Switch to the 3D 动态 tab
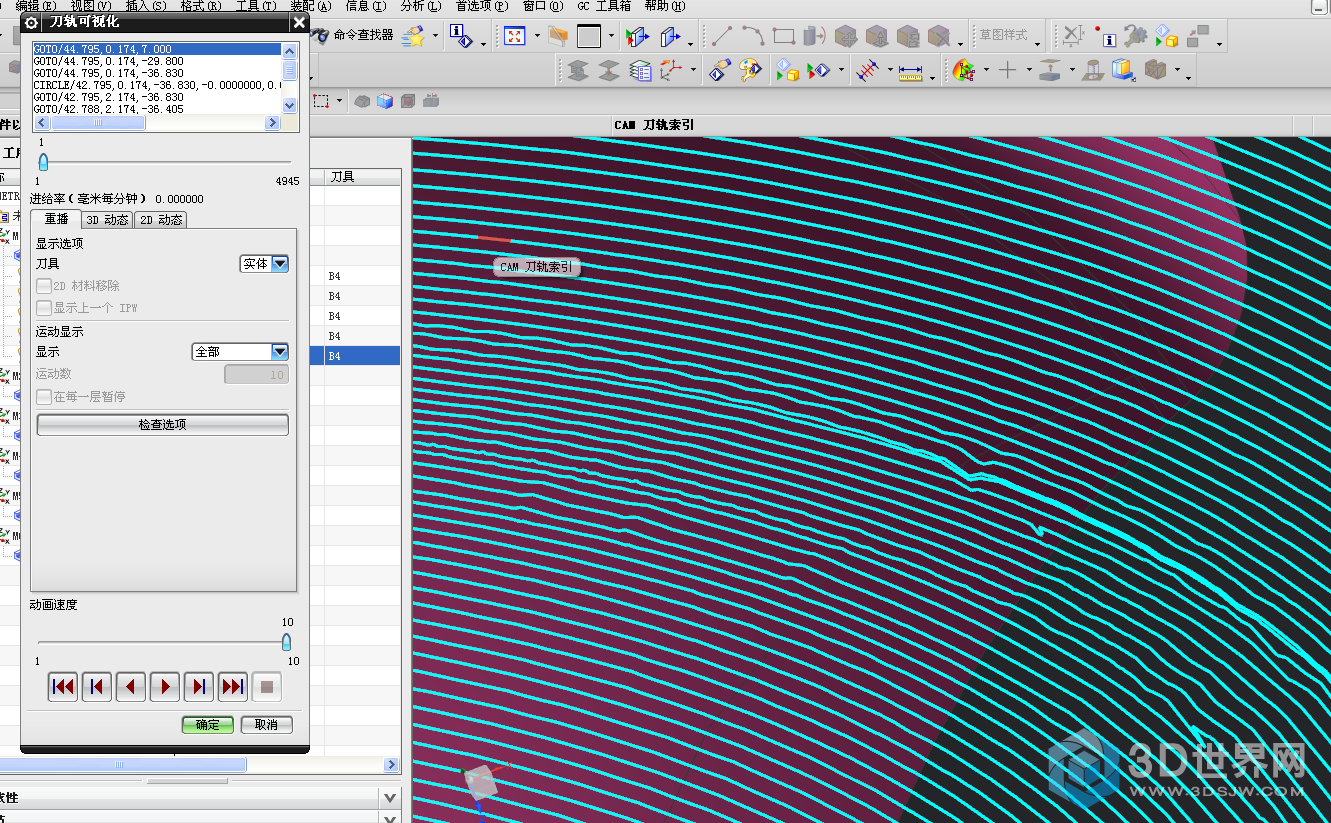This screenshot has height=823, width=1331. click(x=107, y=220)
